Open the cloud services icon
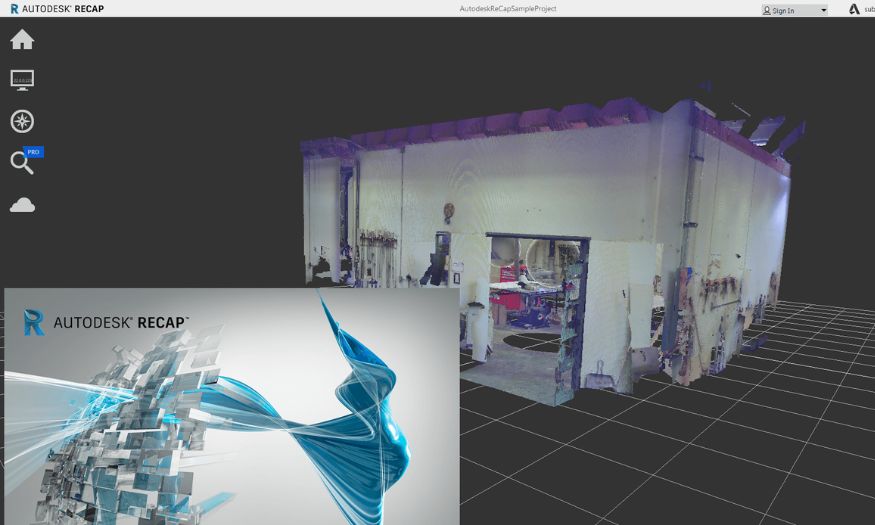Viewport: 875px width, 525px height. coord(22,205)
